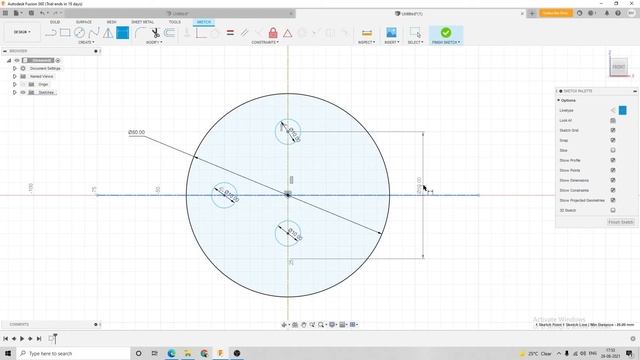This screenshot has height=360, width=640.
Task: Select the Mirror tool triangle icon
Action: click(x=108, y=33)
